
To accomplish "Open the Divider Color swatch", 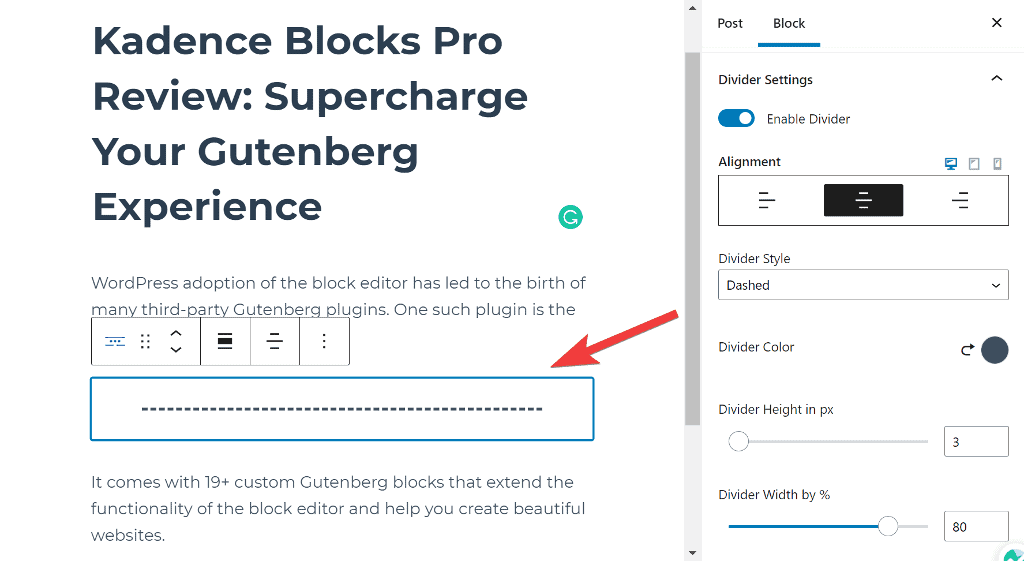I will [x=995, y=350].
